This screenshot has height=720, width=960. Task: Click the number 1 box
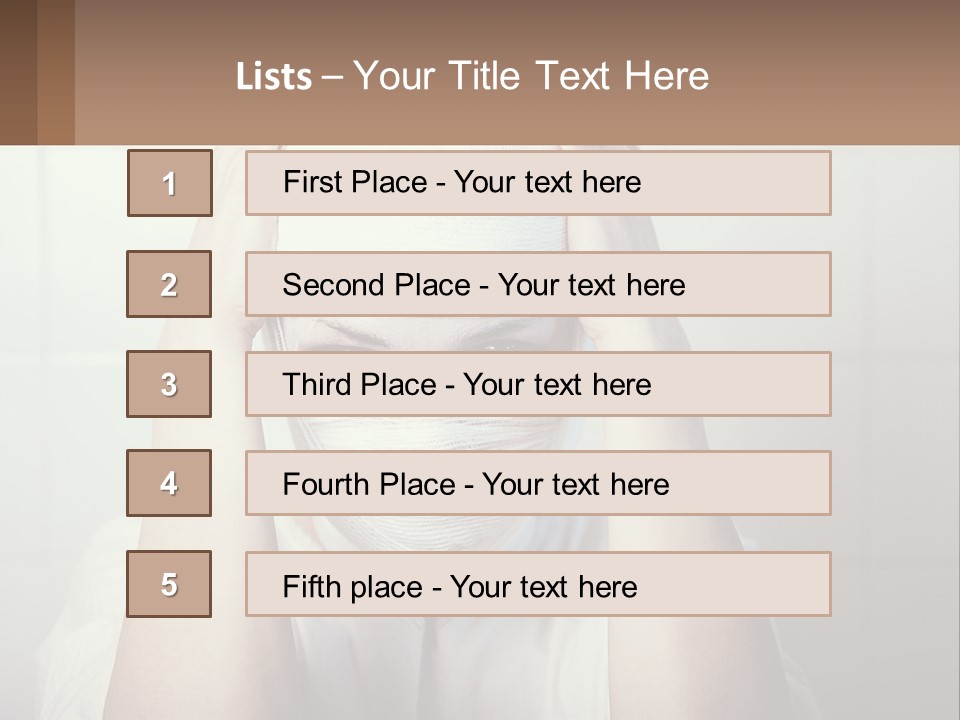coord(170,183)
